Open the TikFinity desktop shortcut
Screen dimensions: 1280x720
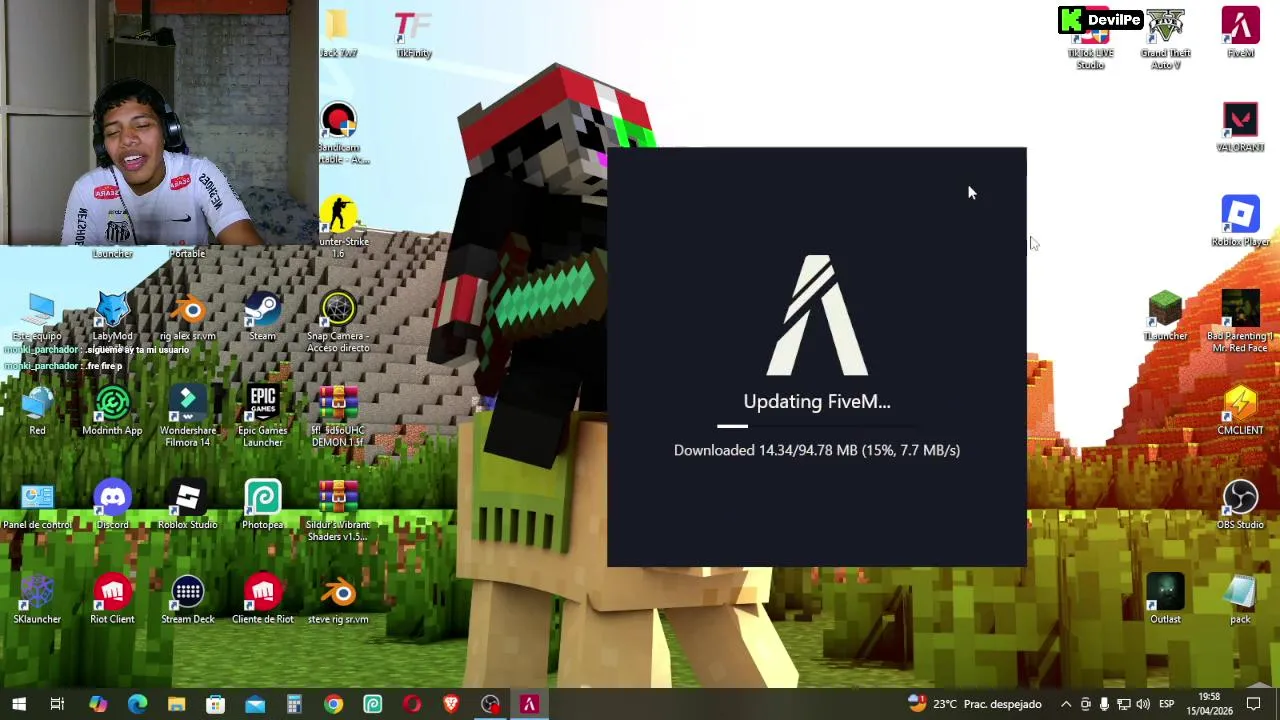pos(413,35)
